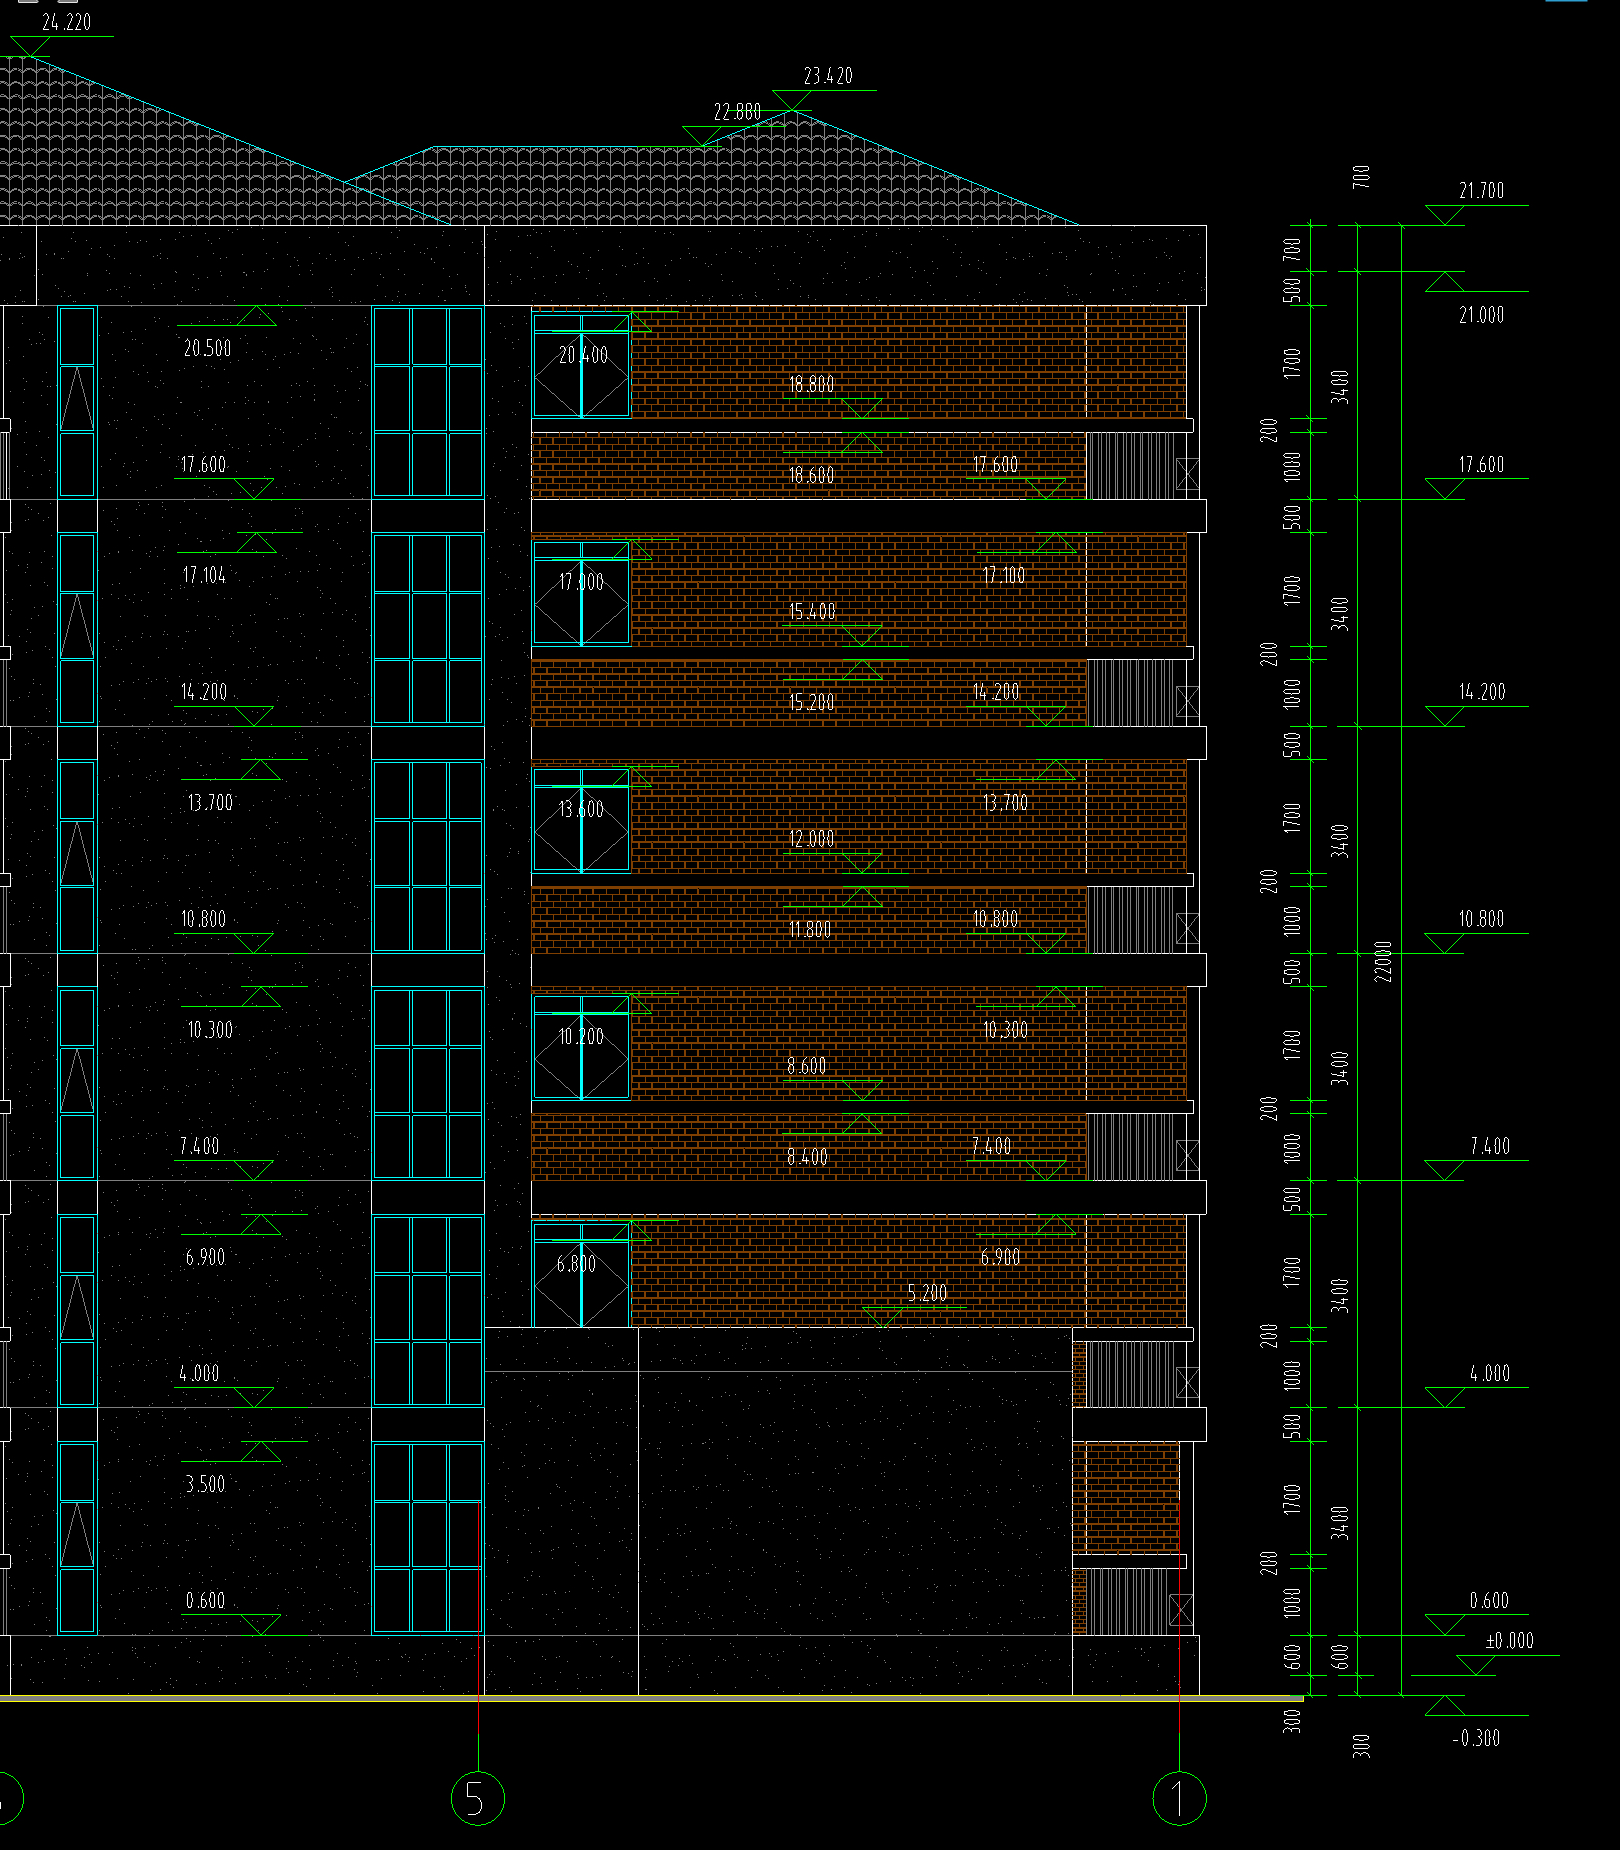Click the 23.420 roof ridge elevation text
The image size is (1620, 1850).
[828, 76]
